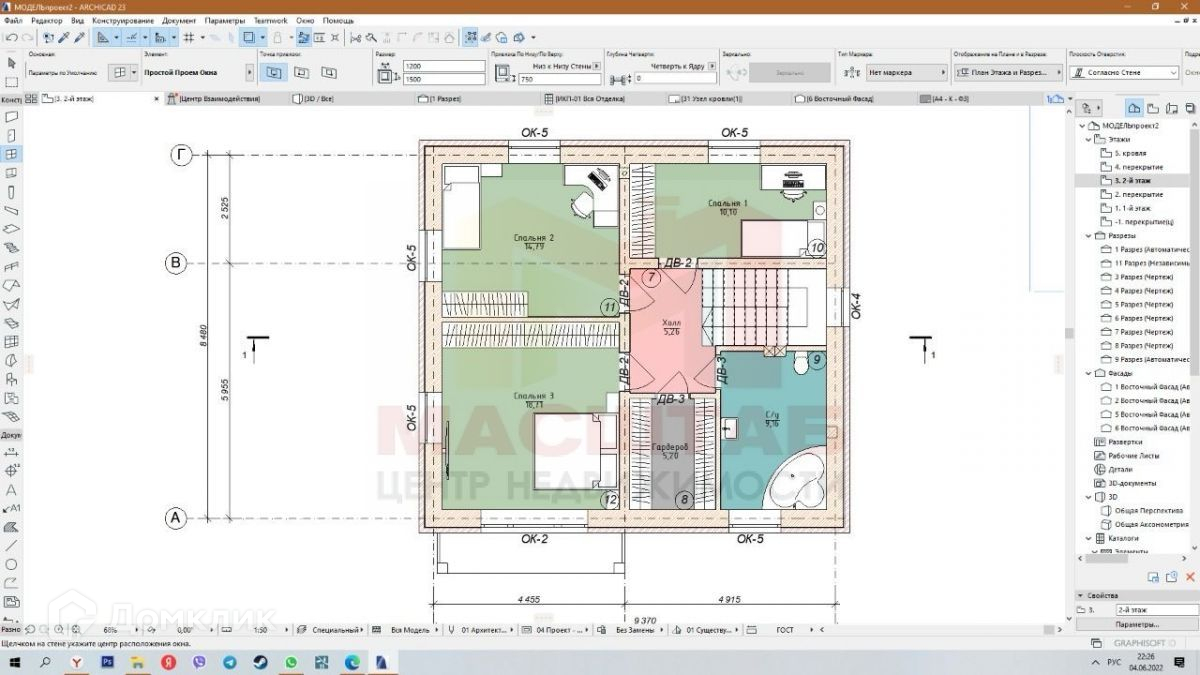
Task: Open the 'Конструирование' menu
Action: click(x=122, y=20)
